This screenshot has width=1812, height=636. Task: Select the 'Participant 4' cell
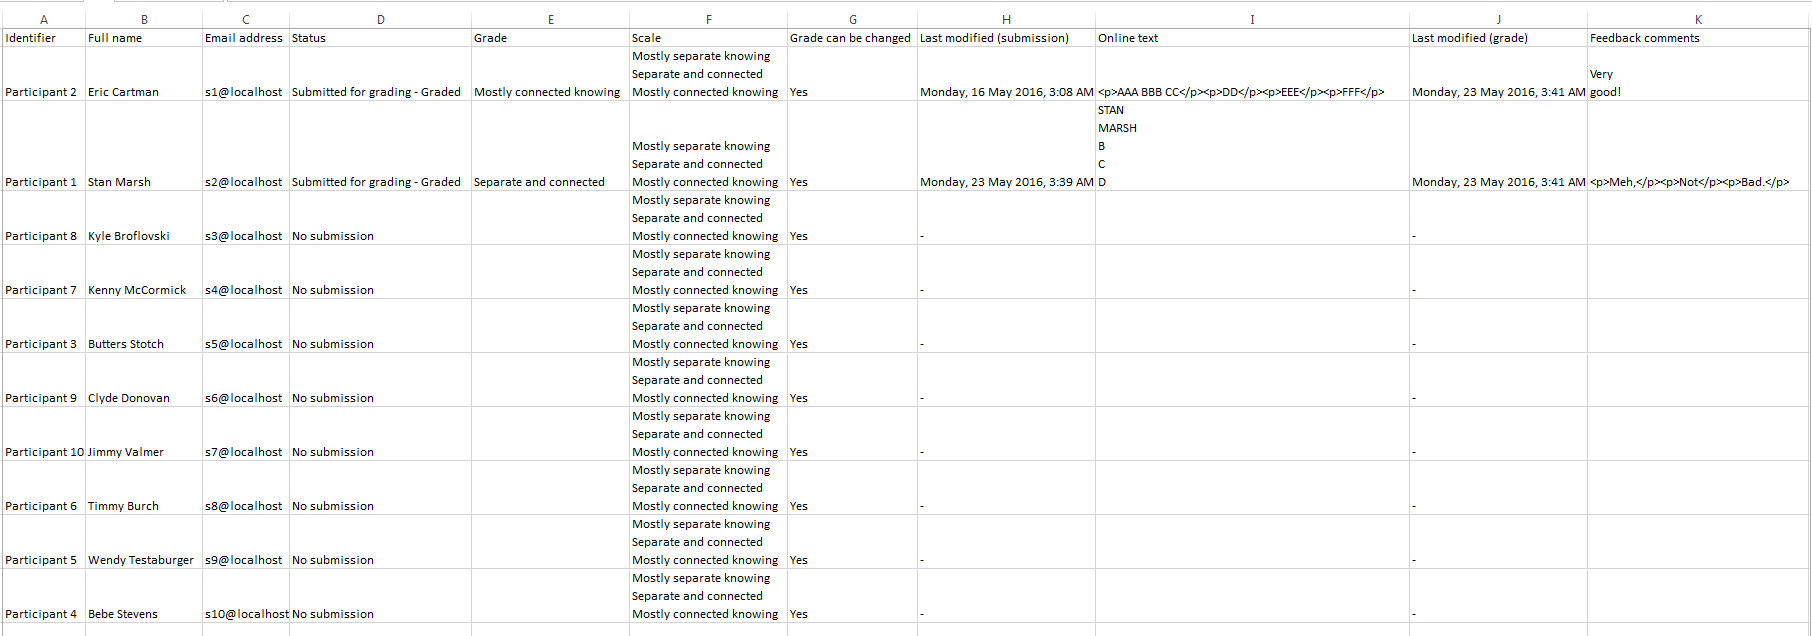[x=44, y=596]
